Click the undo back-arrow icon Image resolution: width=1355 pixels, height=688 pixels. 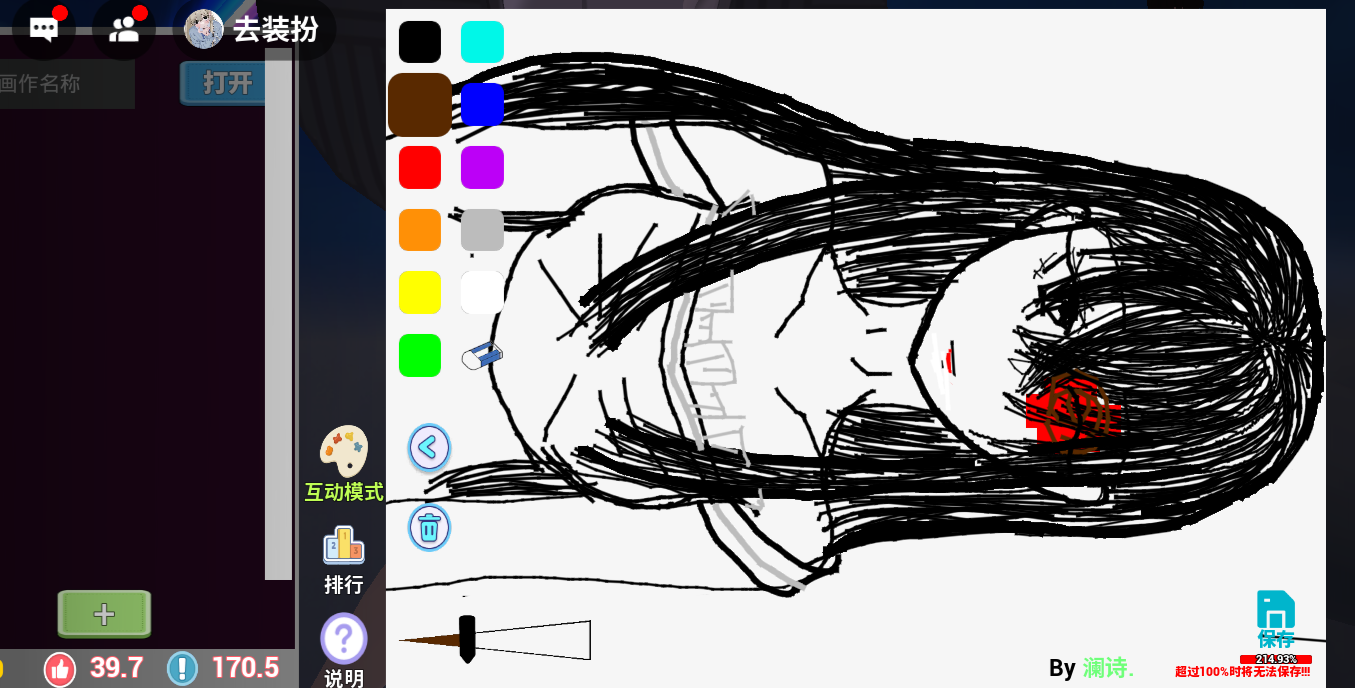pos(429,447)
